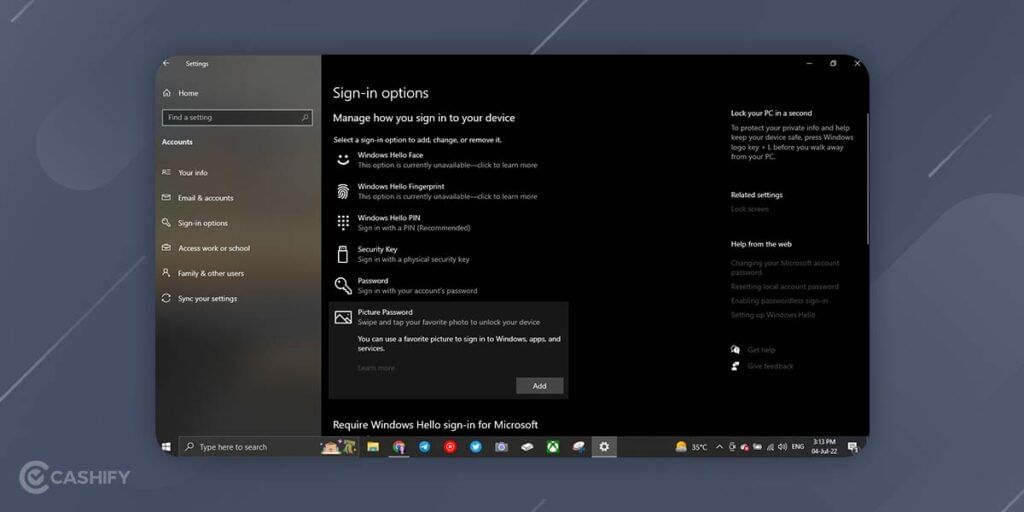Click Add button for Picture Password
Viewport: 1024px width, 512px height.
pos(539,386)
